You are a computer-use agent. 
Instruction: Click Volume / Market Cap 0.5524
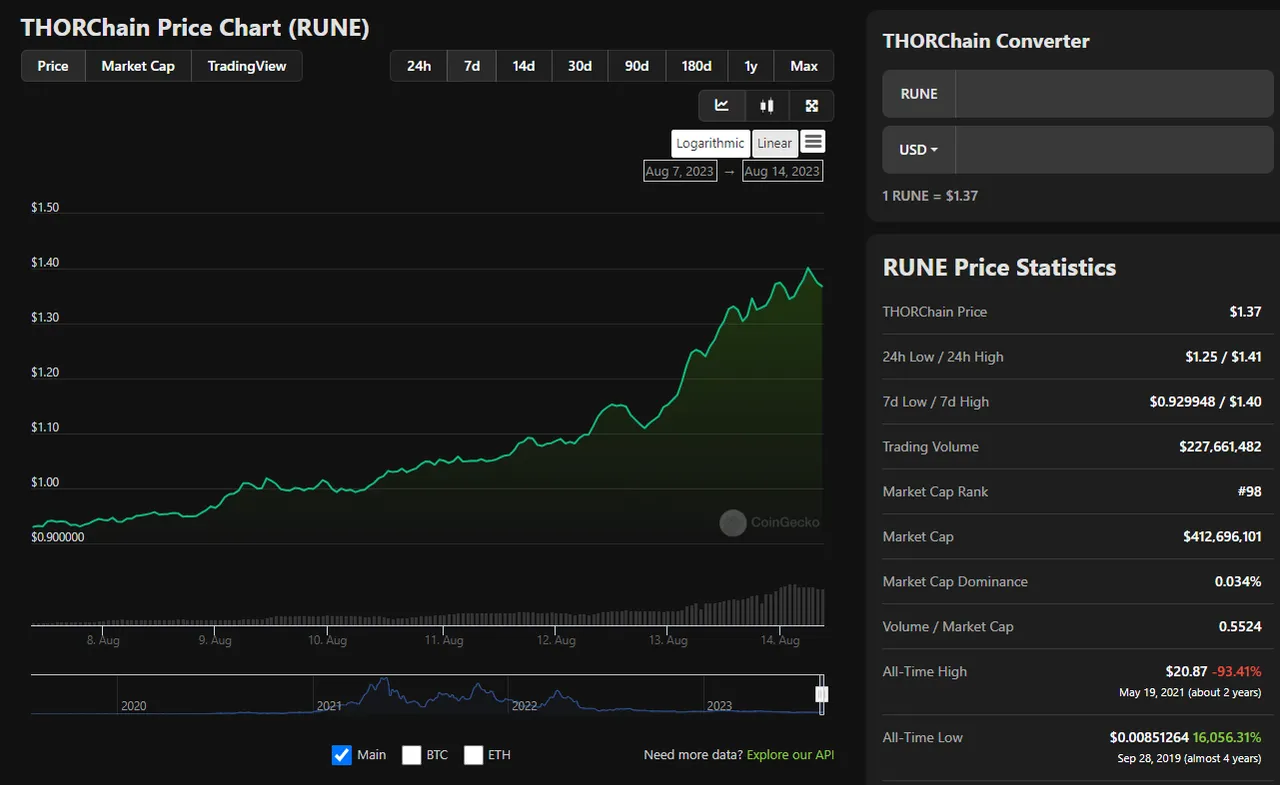1241,627
